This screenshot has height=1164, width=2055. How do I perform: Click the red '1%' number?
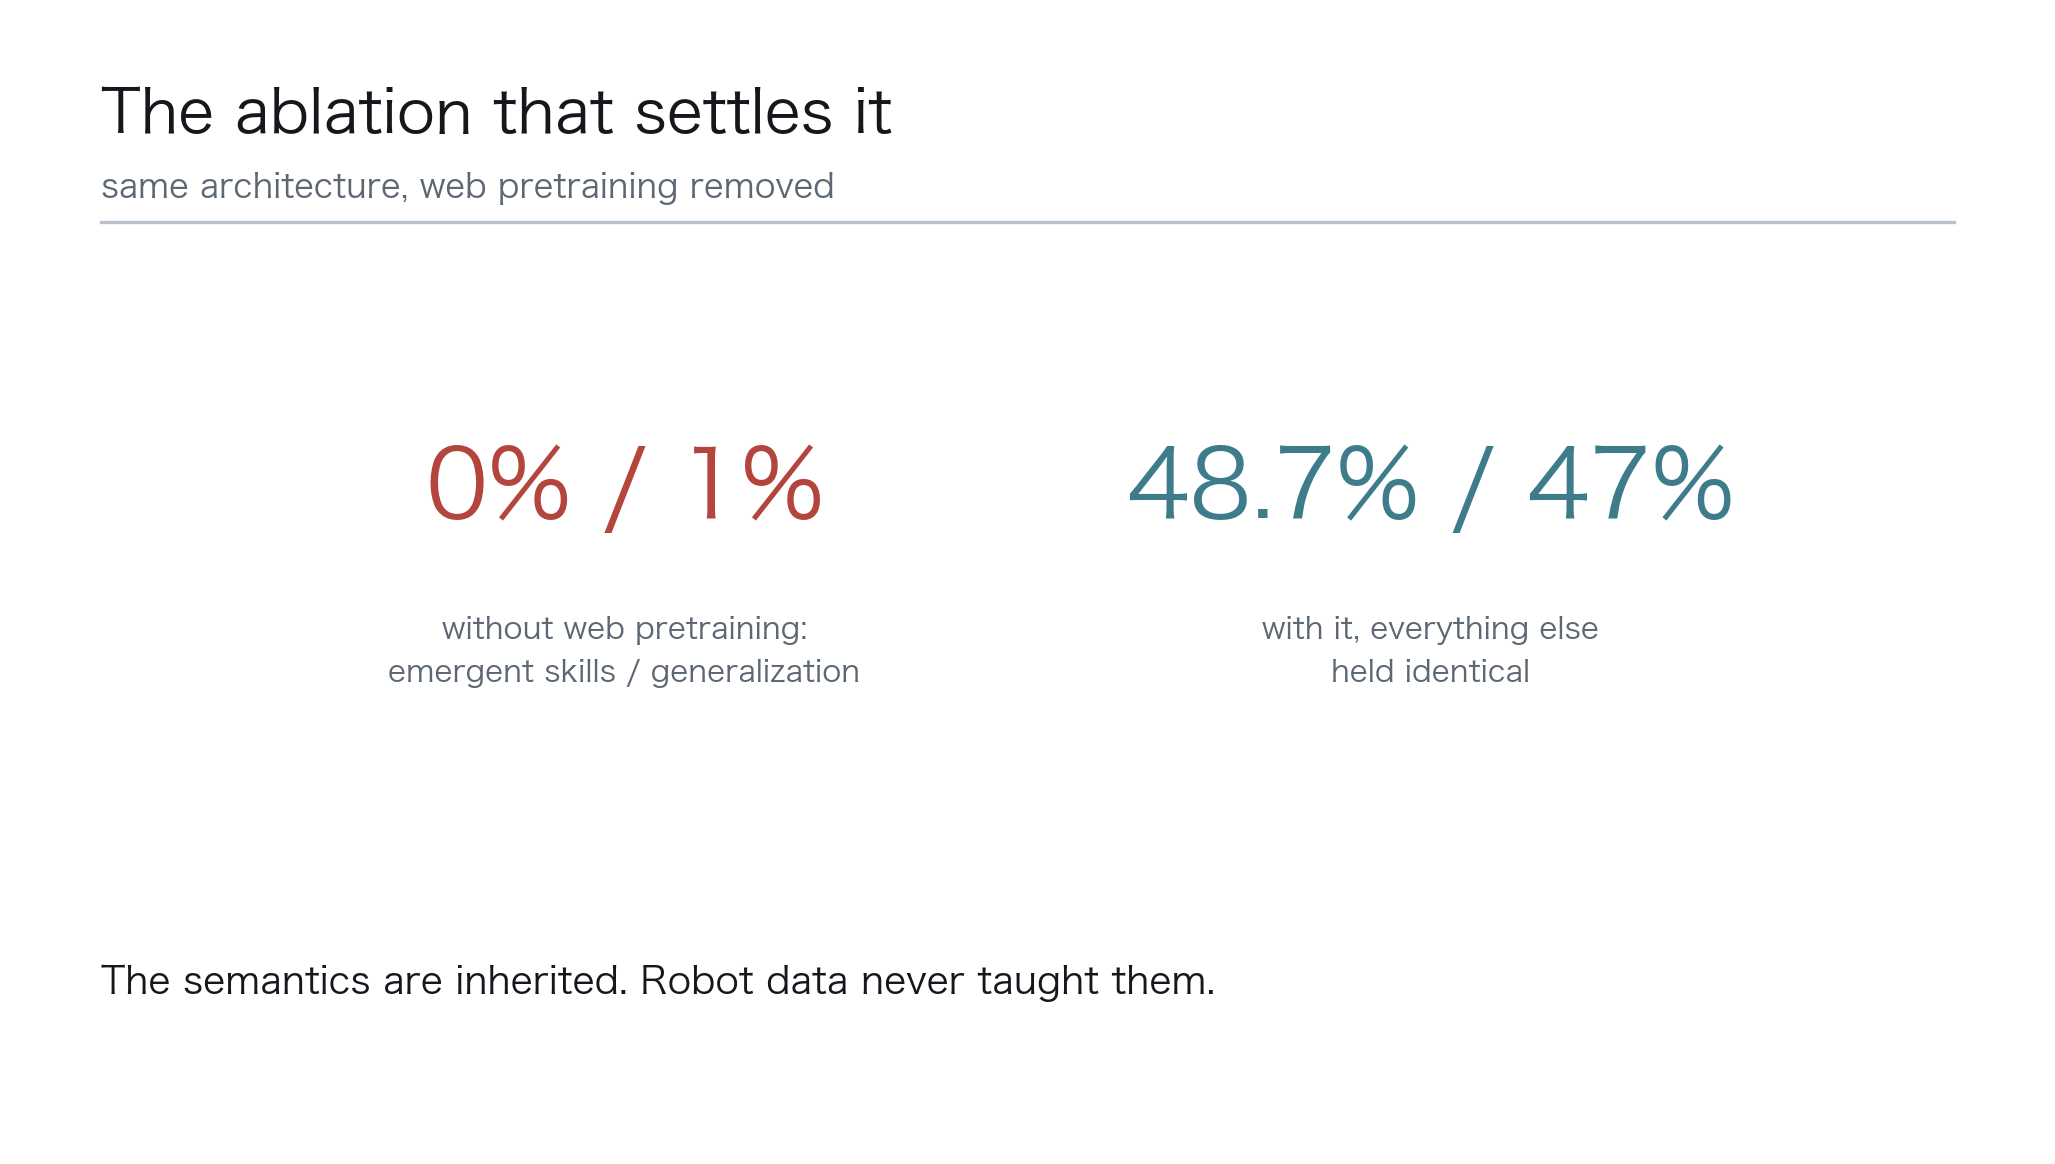(x=755, y=484)
